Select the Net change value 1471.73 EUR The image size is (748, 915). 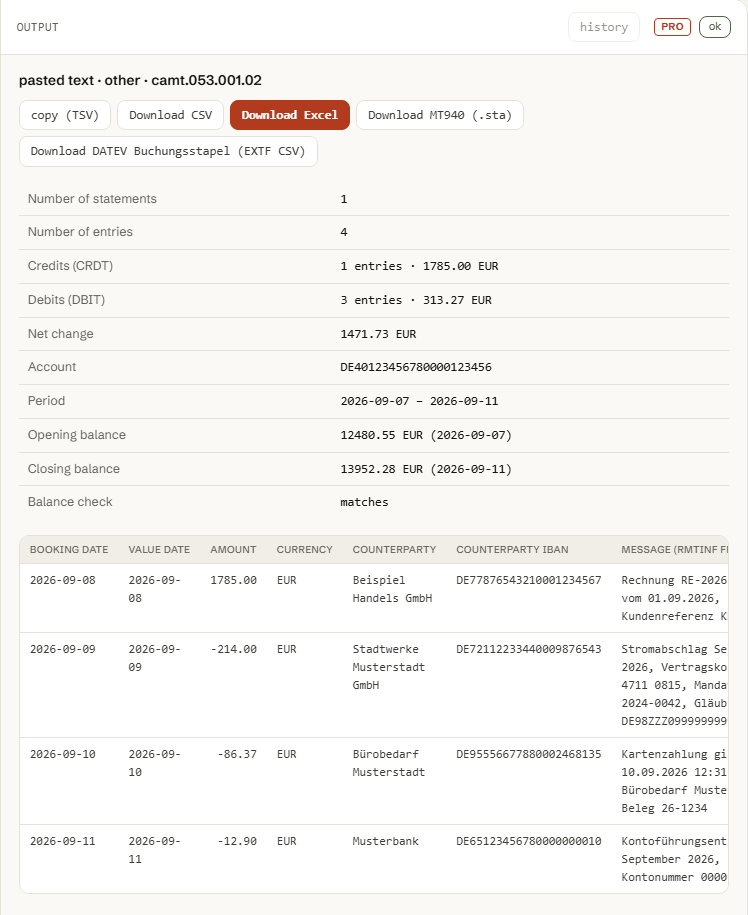click(378, 334)
